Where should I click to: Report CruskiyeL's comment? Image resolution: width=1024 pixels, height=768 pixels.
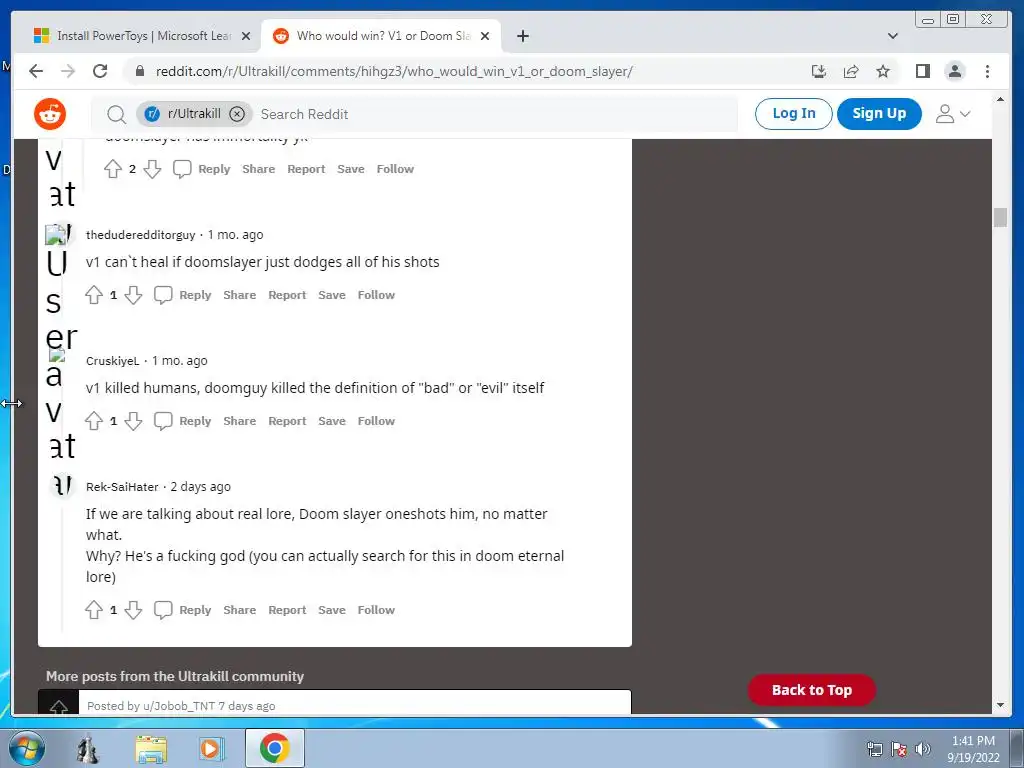click(287, 421)
